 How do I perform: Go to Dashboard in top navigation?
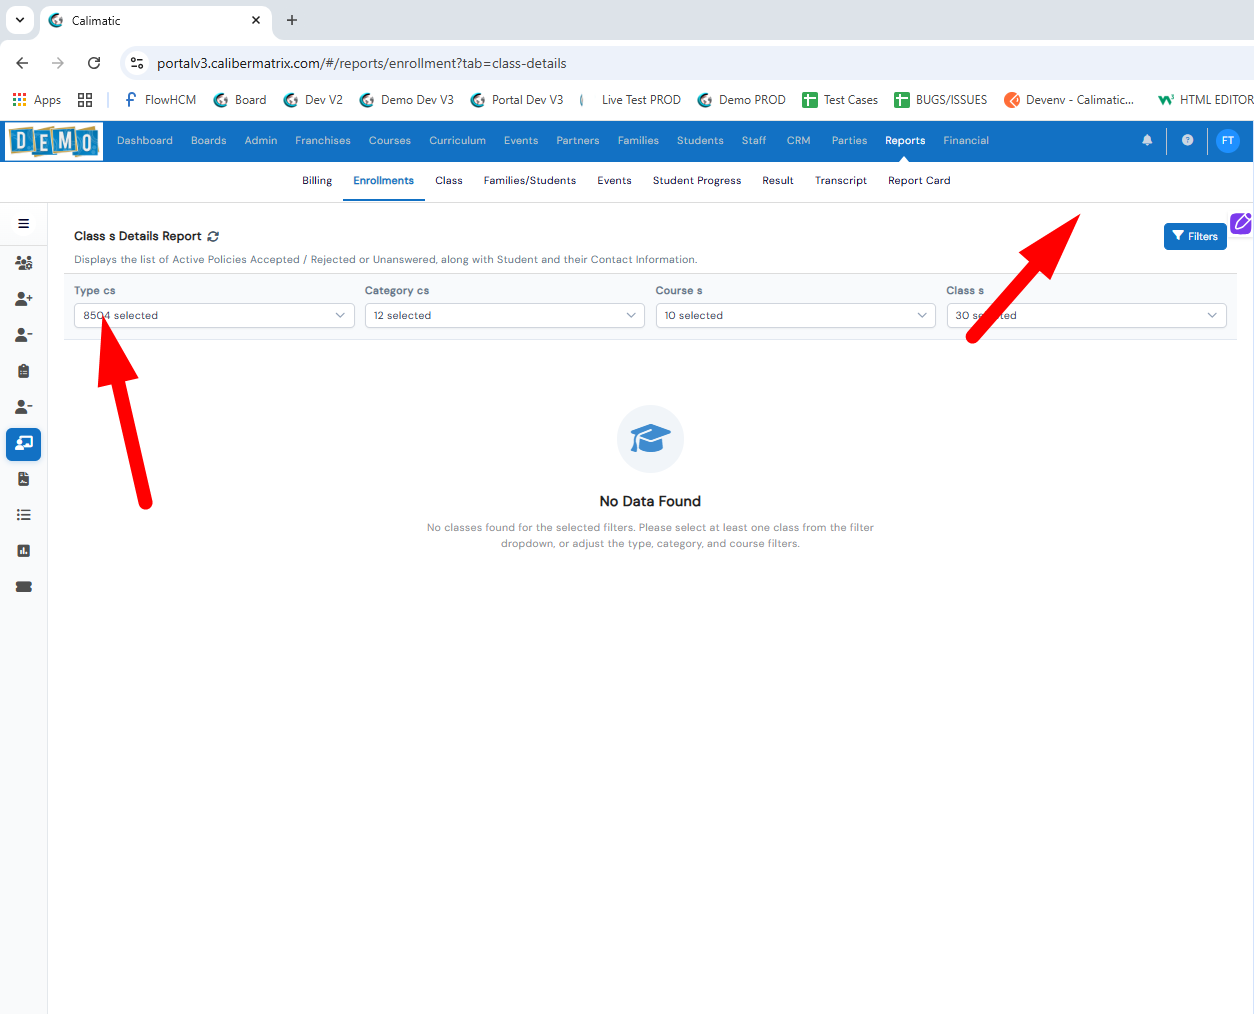click(145, 141)
